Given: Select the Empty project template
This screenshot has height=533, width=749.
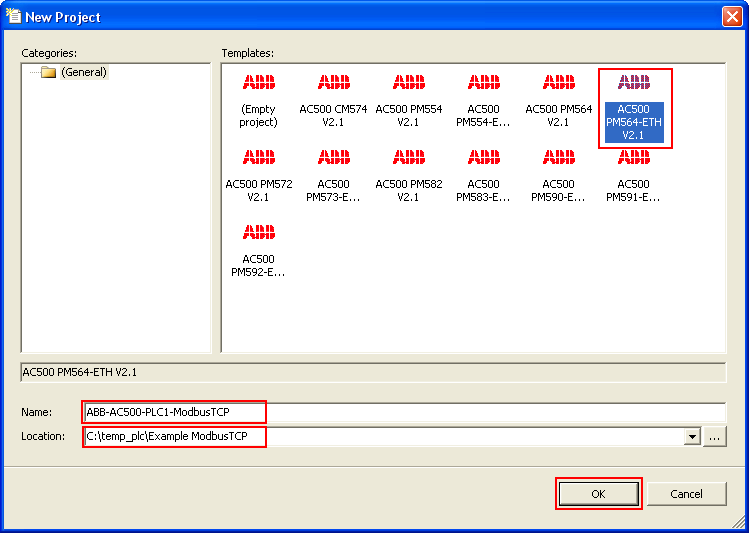Looking at the screenshot, I should tap(258, 100).
